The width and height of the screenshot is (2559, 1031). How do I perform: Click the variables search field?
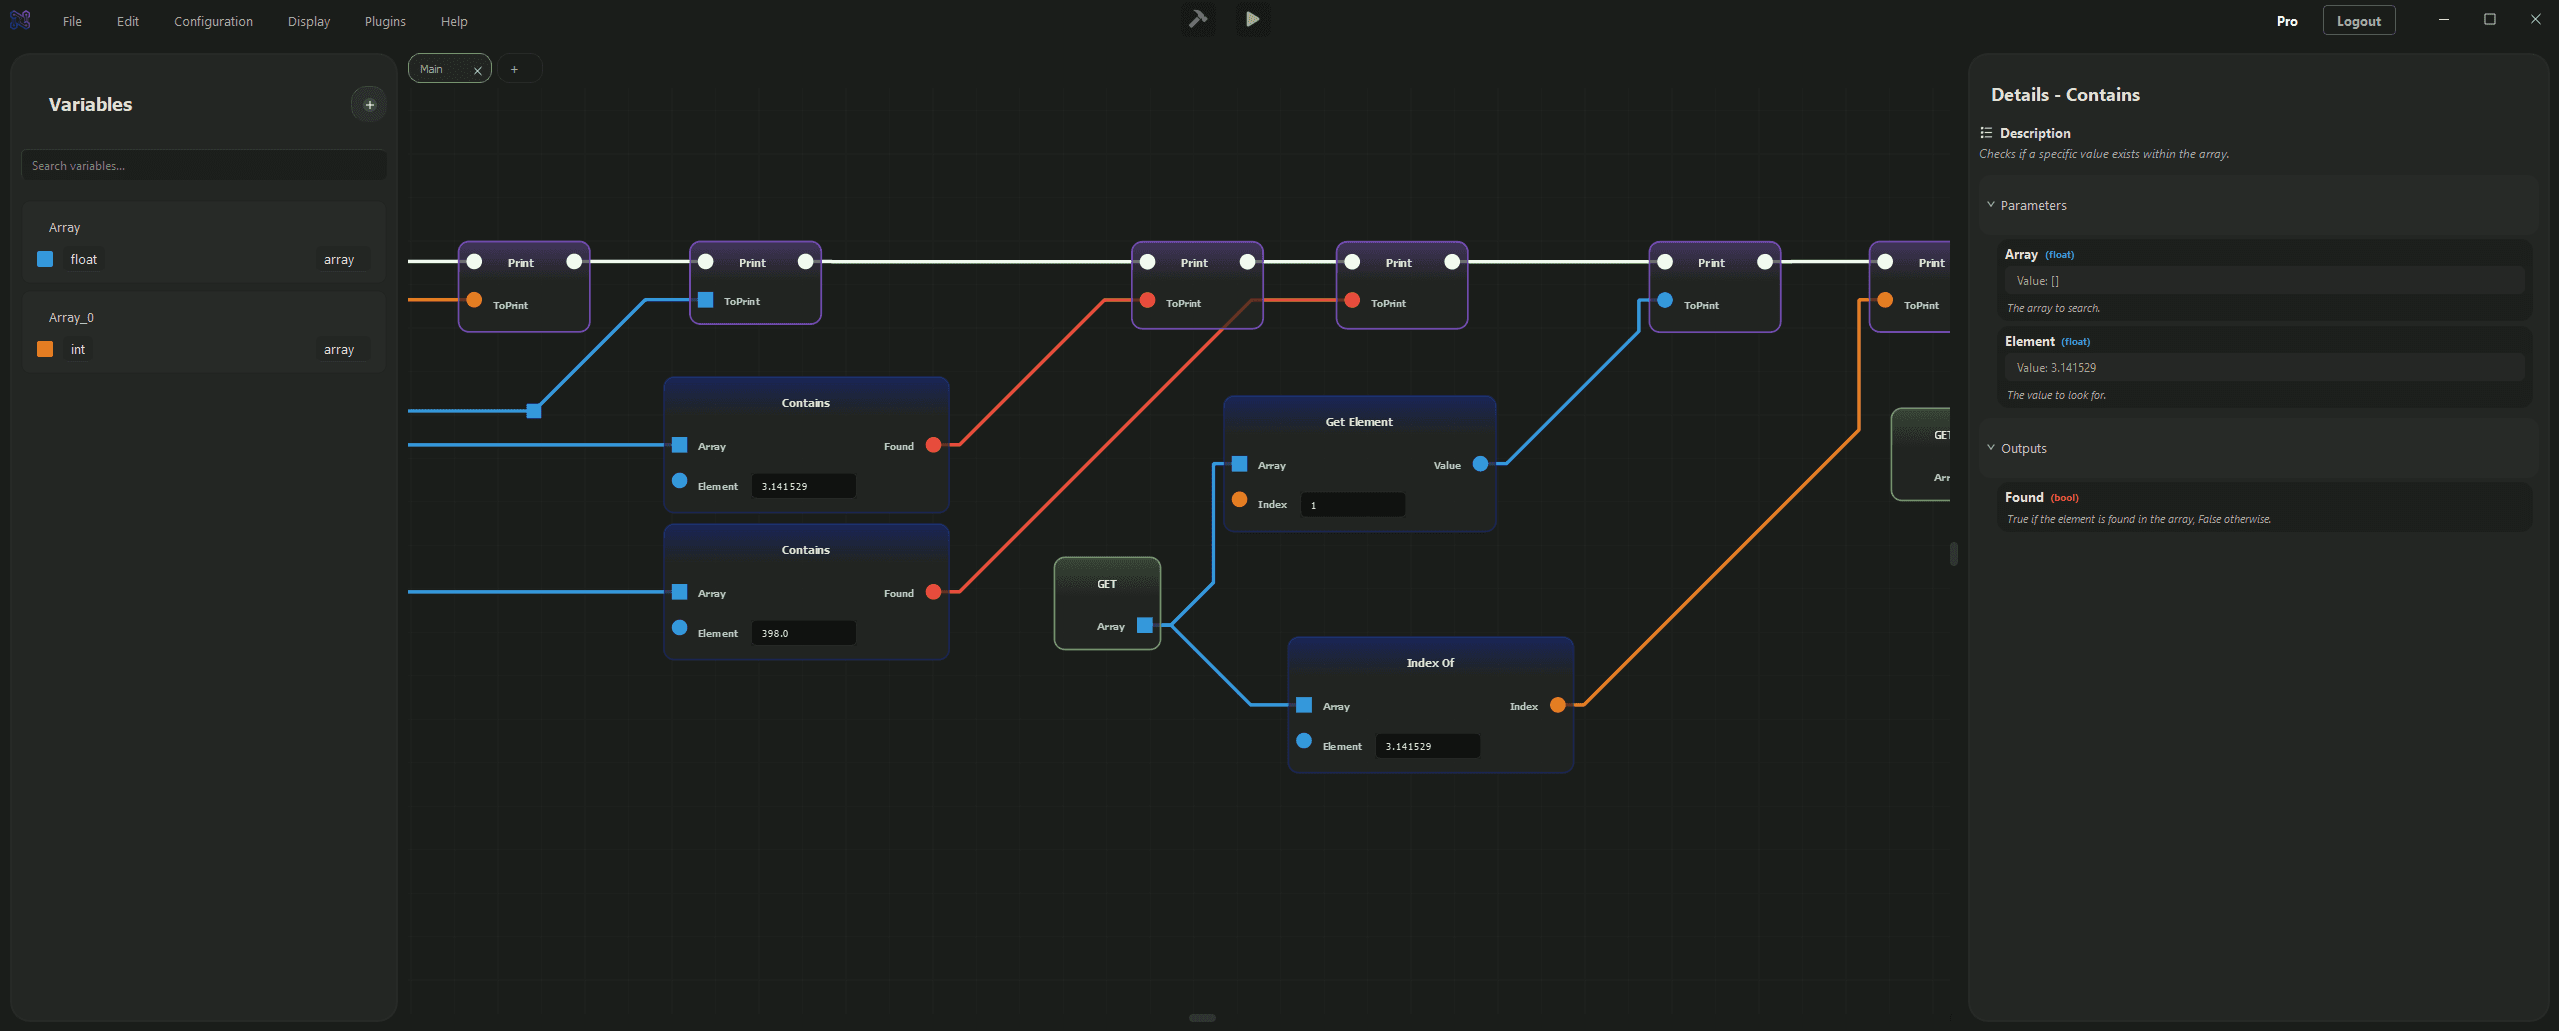coord(203,165)
